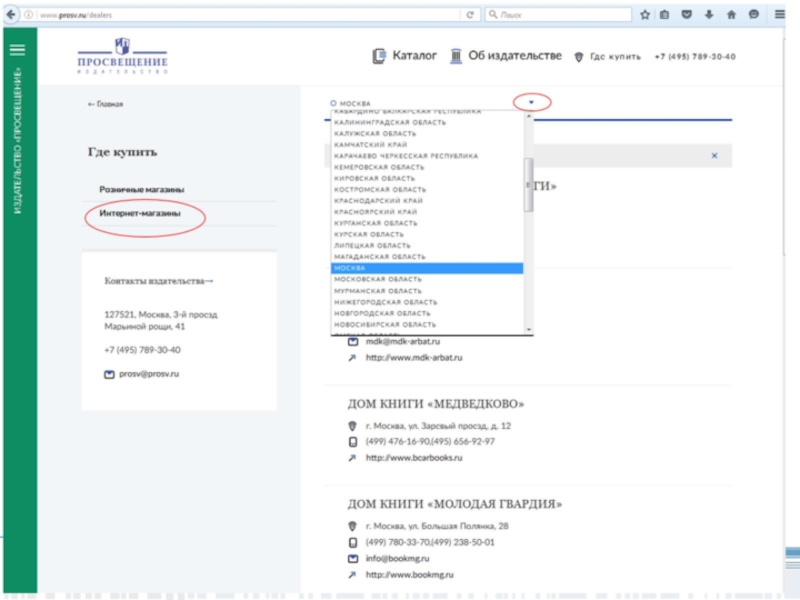Select Карачаево-Черкесская Республика option
This screenshot has height=600, width=800.
point(427,156)
